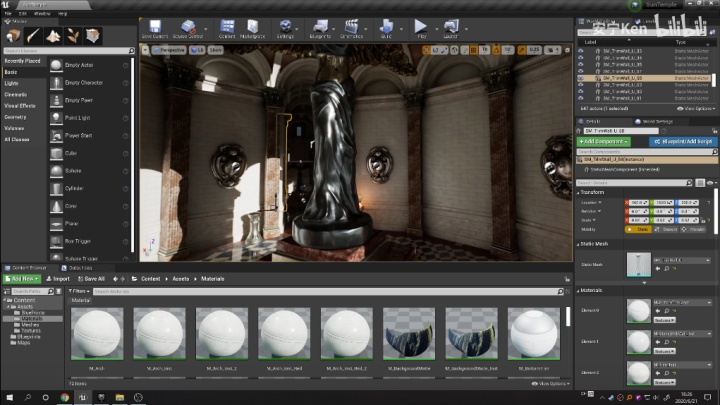Select the Landscape mode mountain icon
The width and height of the screenshot is (720, 405).
(53, 36)
